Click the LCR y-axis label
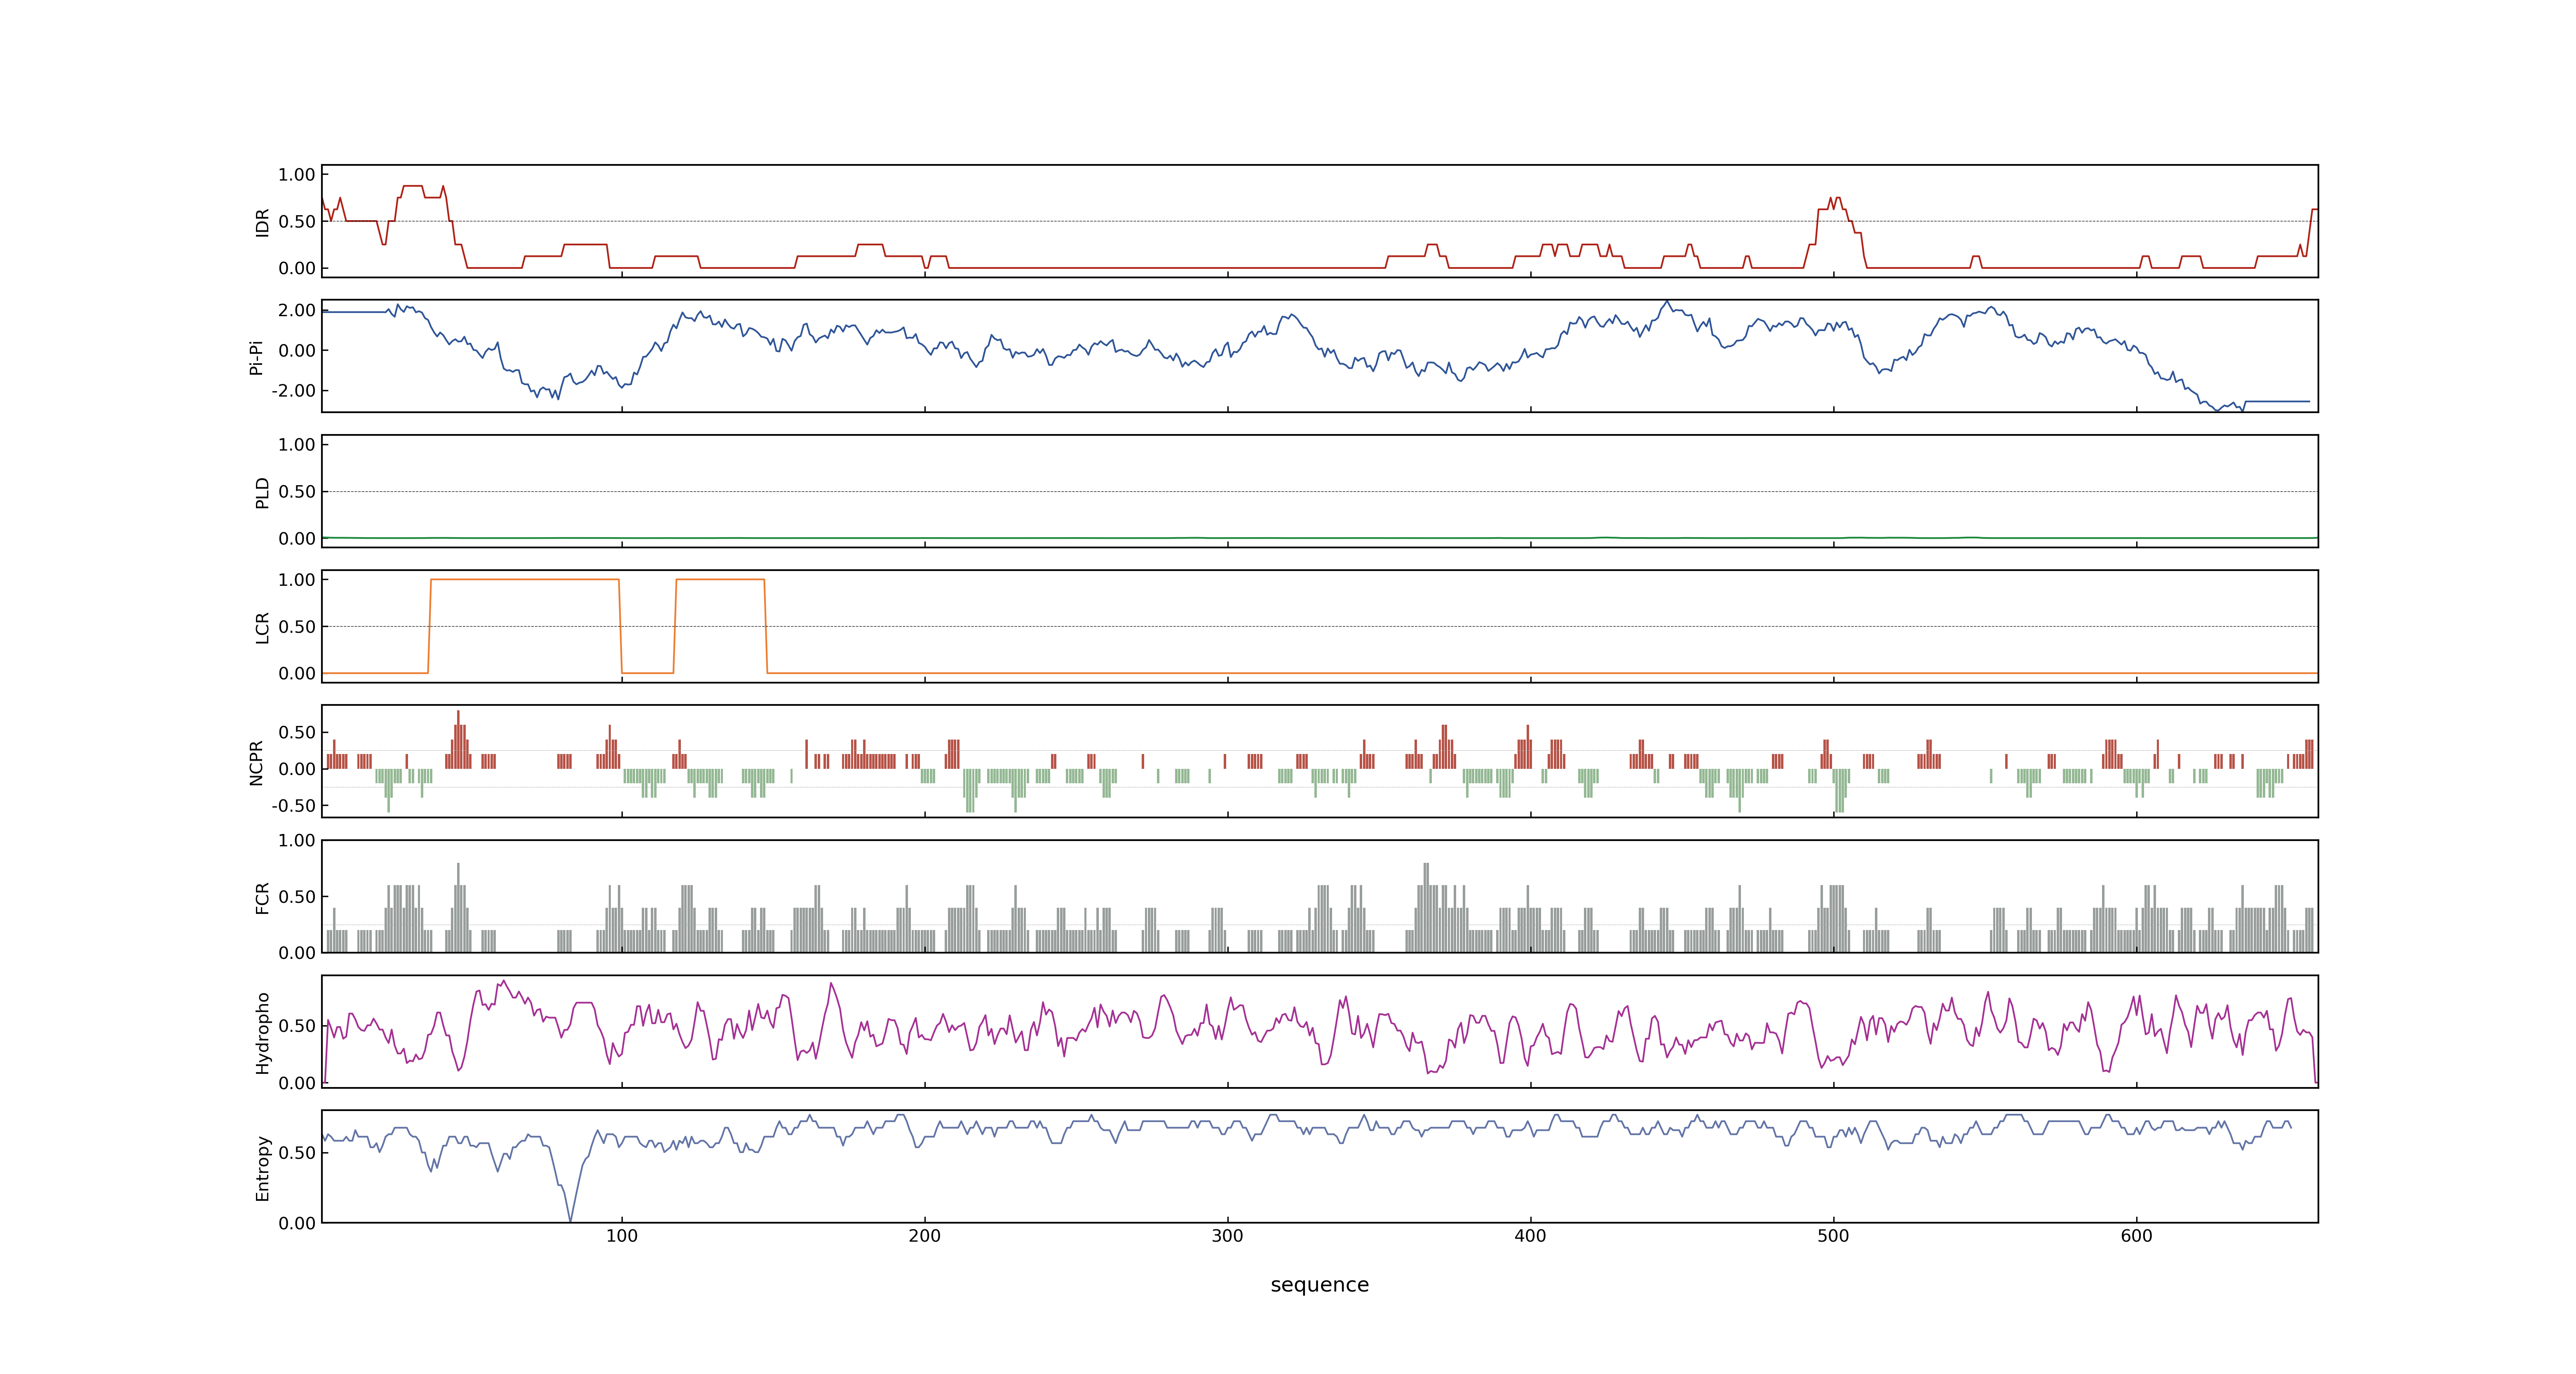 coord(262,627)
